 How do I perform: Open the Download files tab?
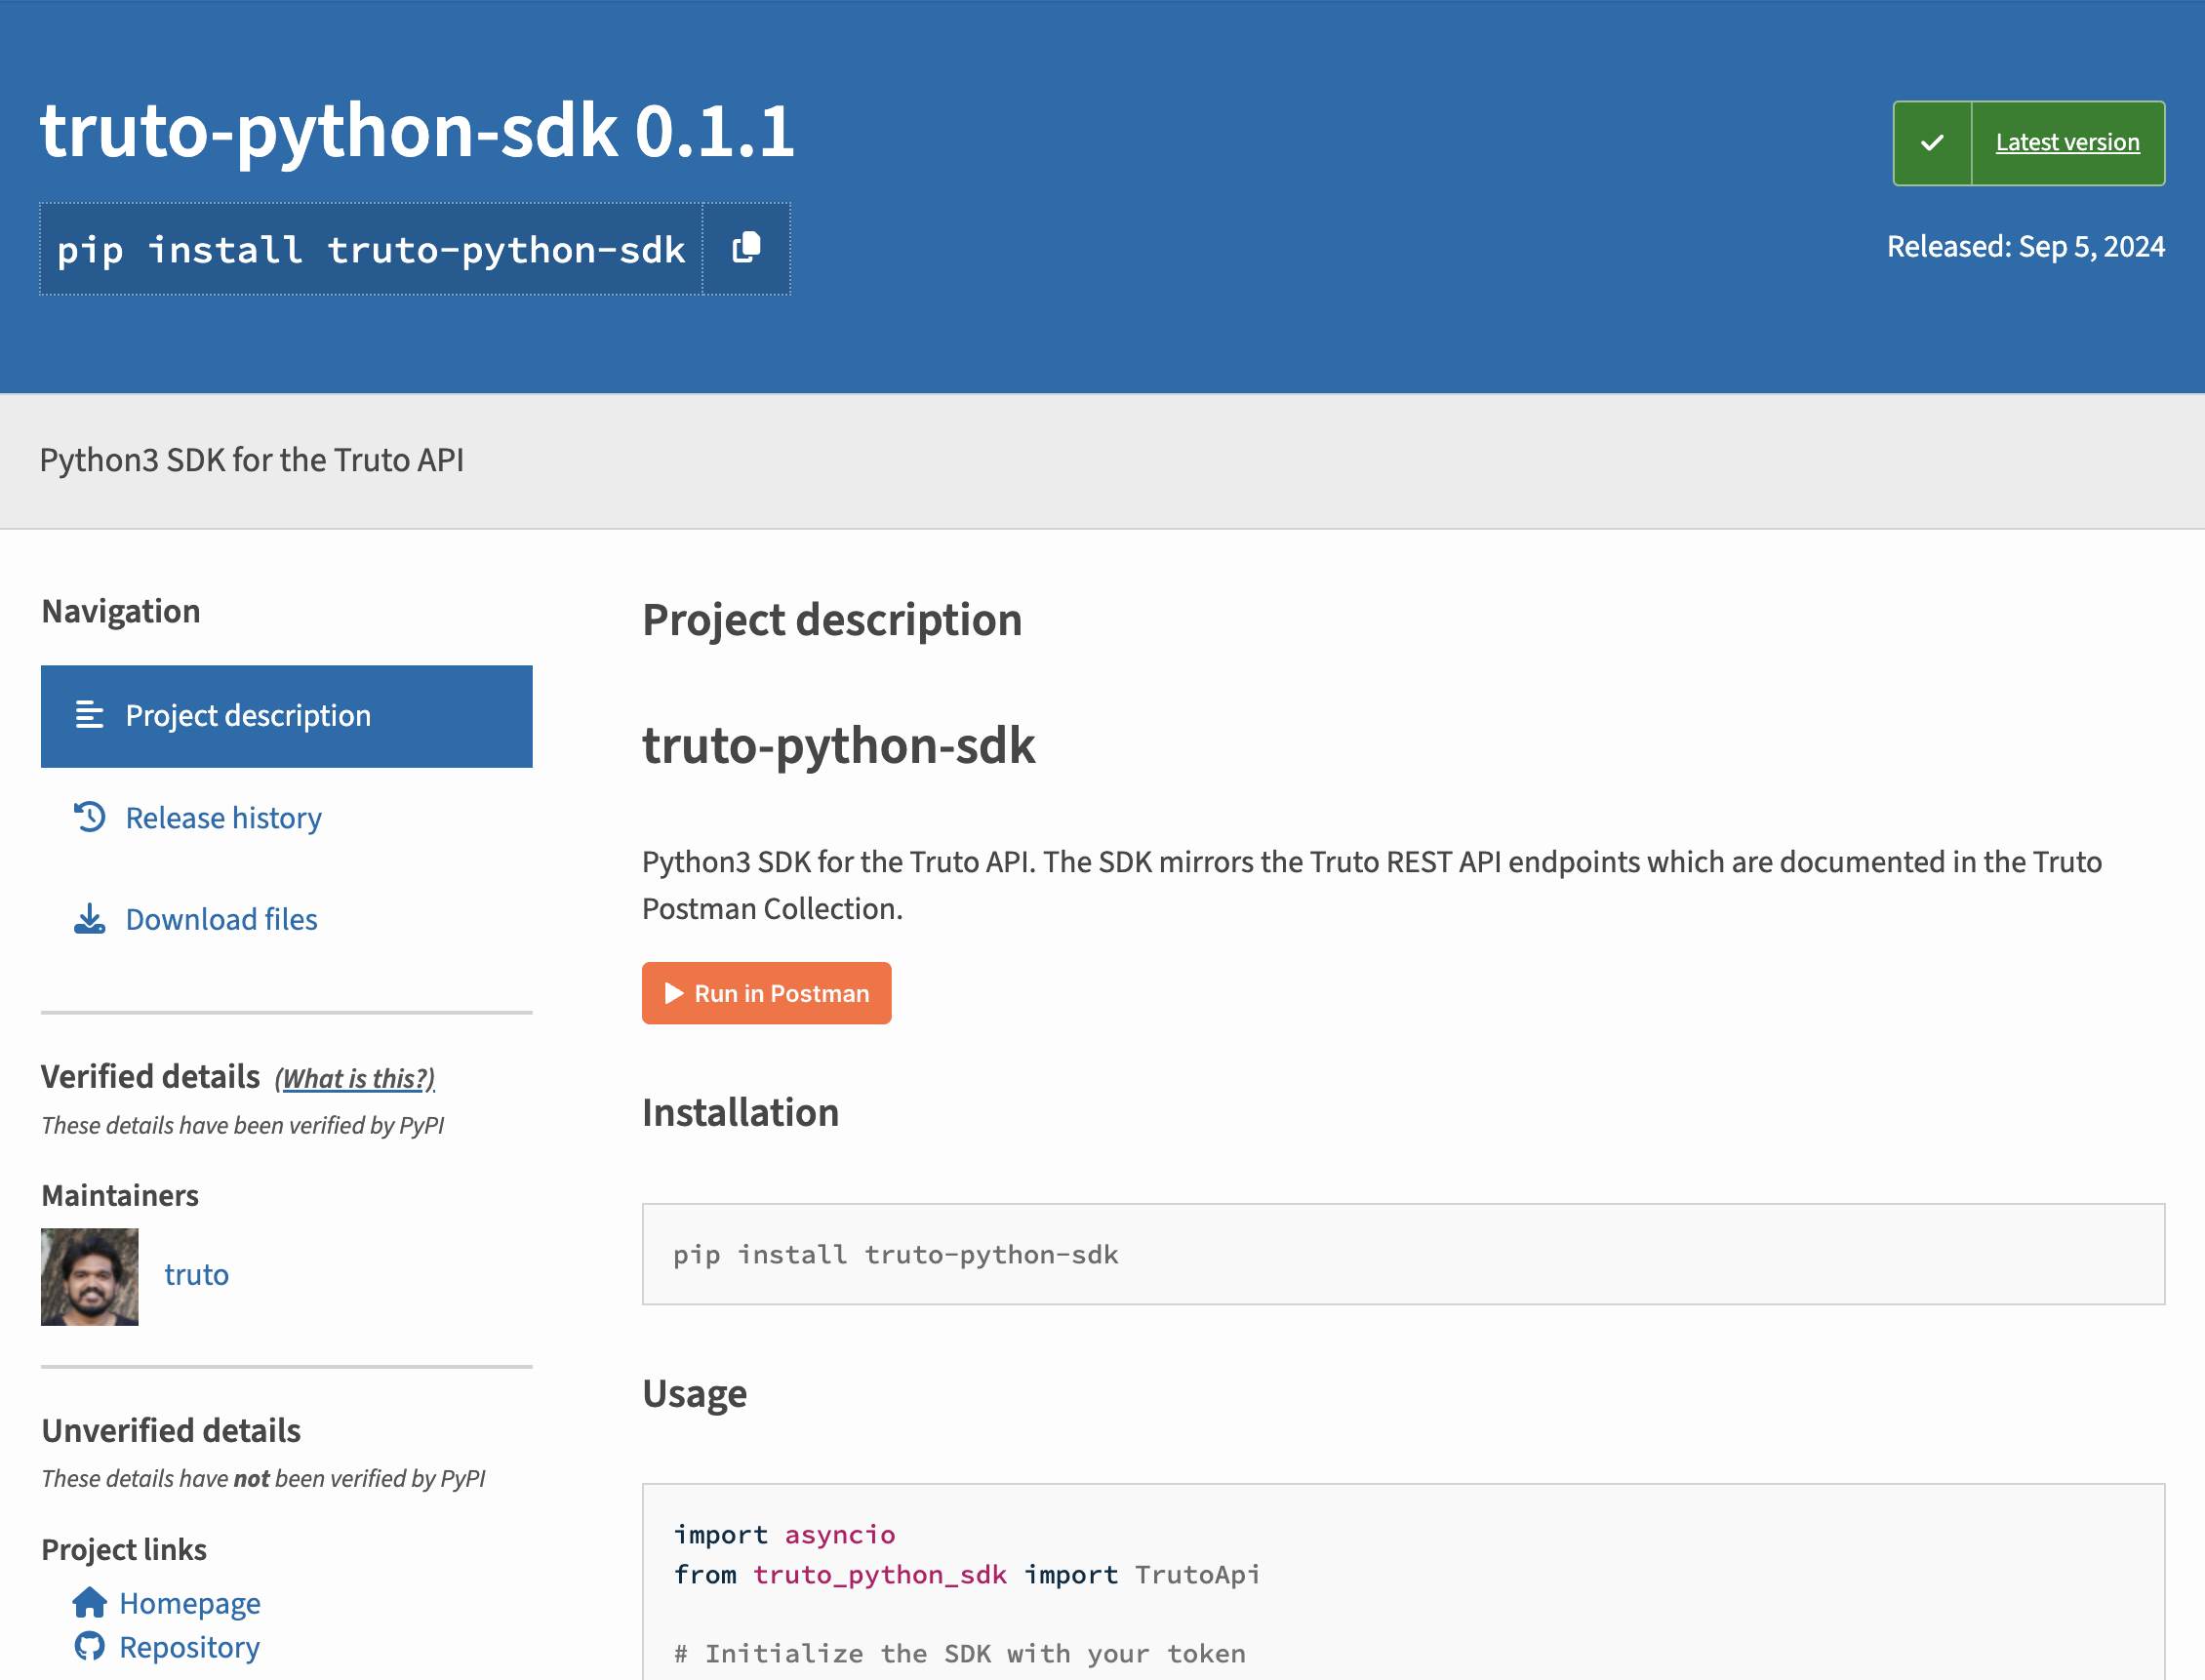click(221, 919)
